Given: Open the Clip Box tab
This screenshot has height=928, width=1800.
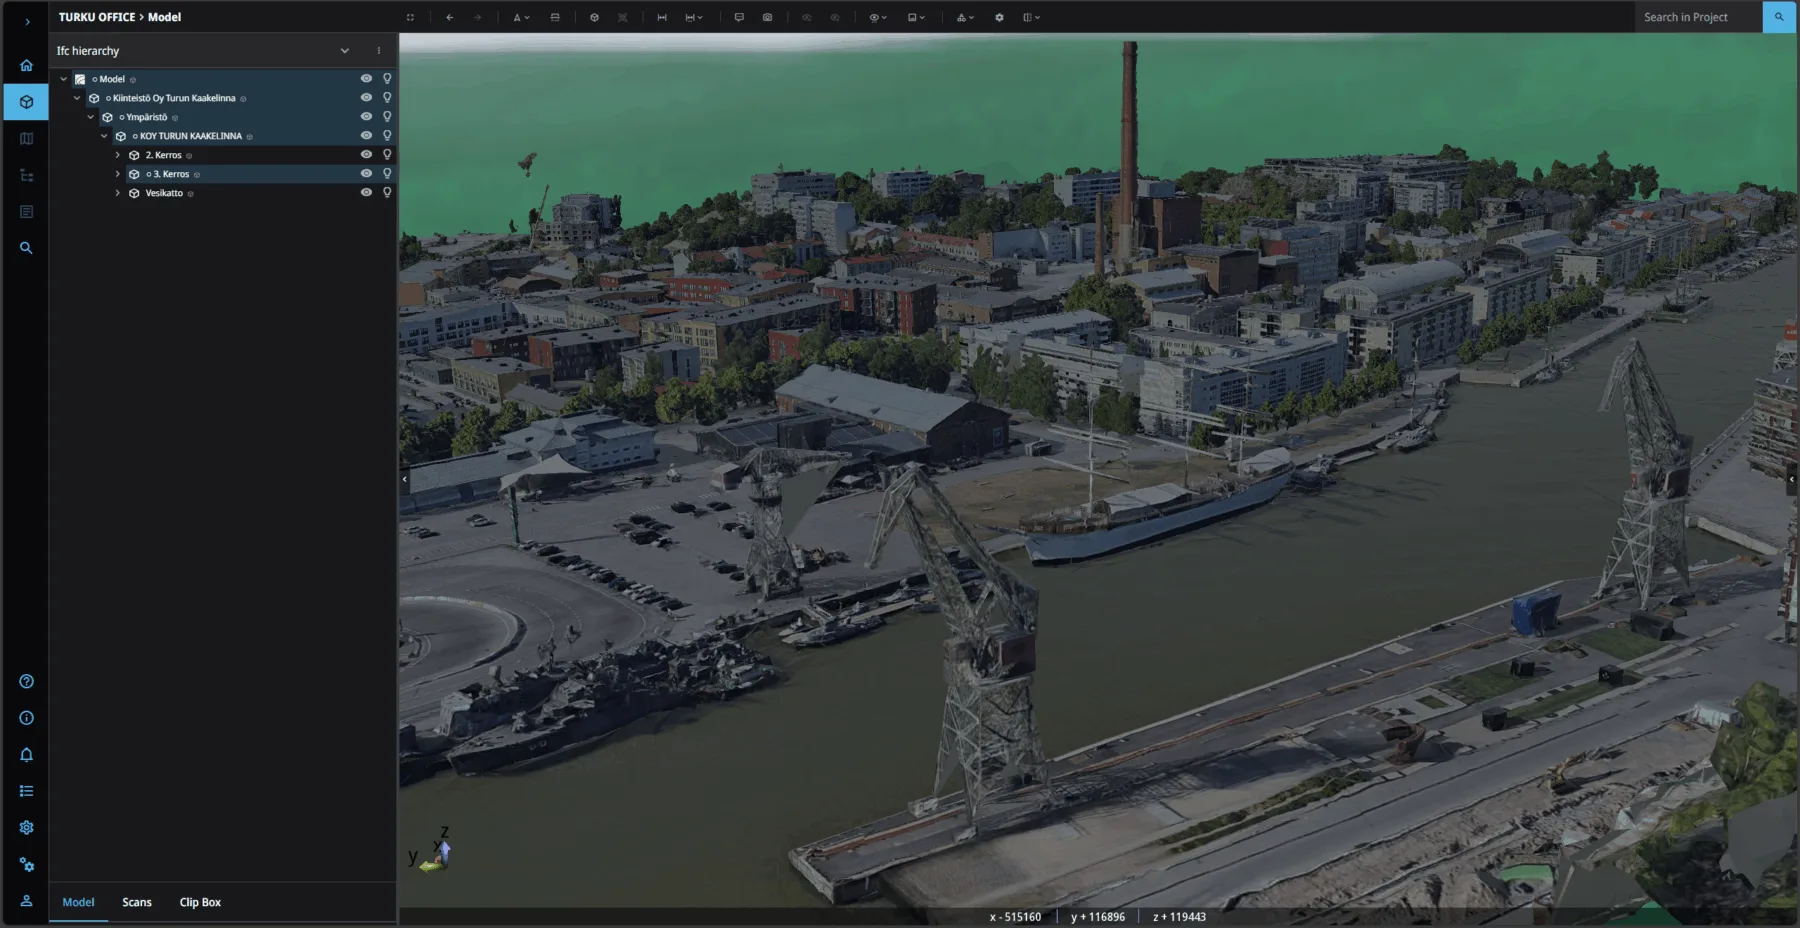Looking at the screenshot, I should pyautogui.click(x=199, y=901).
